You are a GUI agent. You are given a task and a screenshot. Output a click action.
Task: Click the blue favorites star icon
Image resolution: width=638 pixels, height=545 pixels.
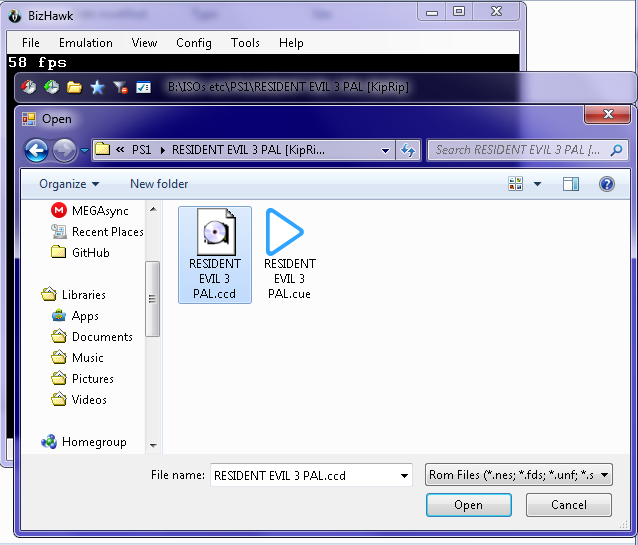pos(97,87)
